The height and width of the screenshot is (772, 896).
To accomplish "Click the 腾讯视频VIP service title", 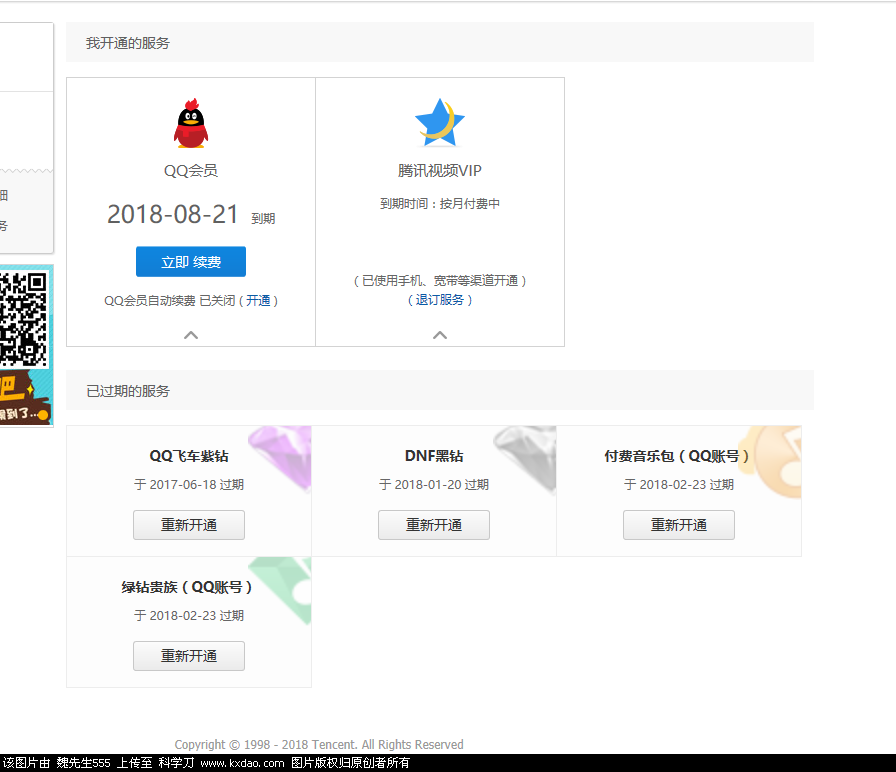I will (440, 171).
